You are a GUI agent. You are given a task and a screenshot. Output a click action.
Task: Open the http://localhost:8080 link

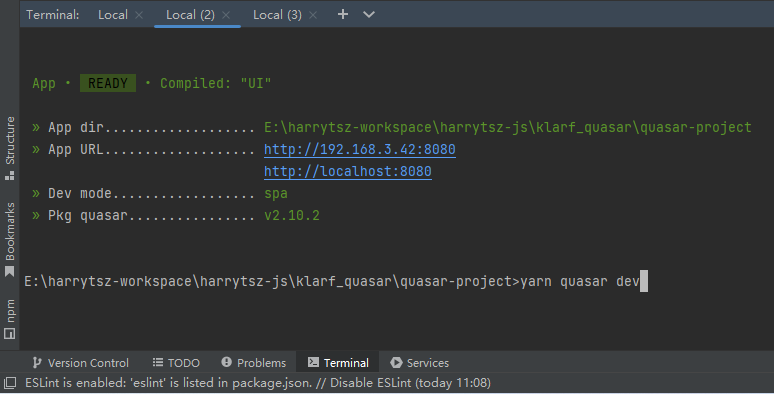click(348, 171)
